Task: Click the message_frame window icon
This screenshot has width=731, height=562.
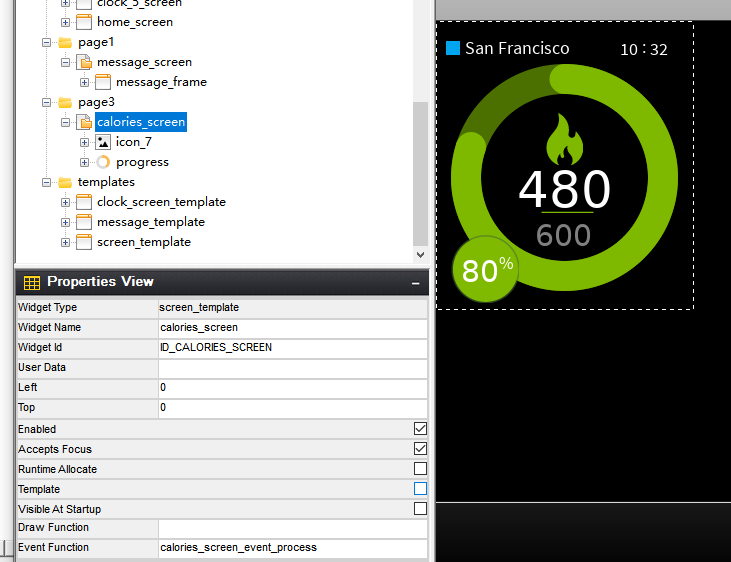Action: (x=103, y=82)
